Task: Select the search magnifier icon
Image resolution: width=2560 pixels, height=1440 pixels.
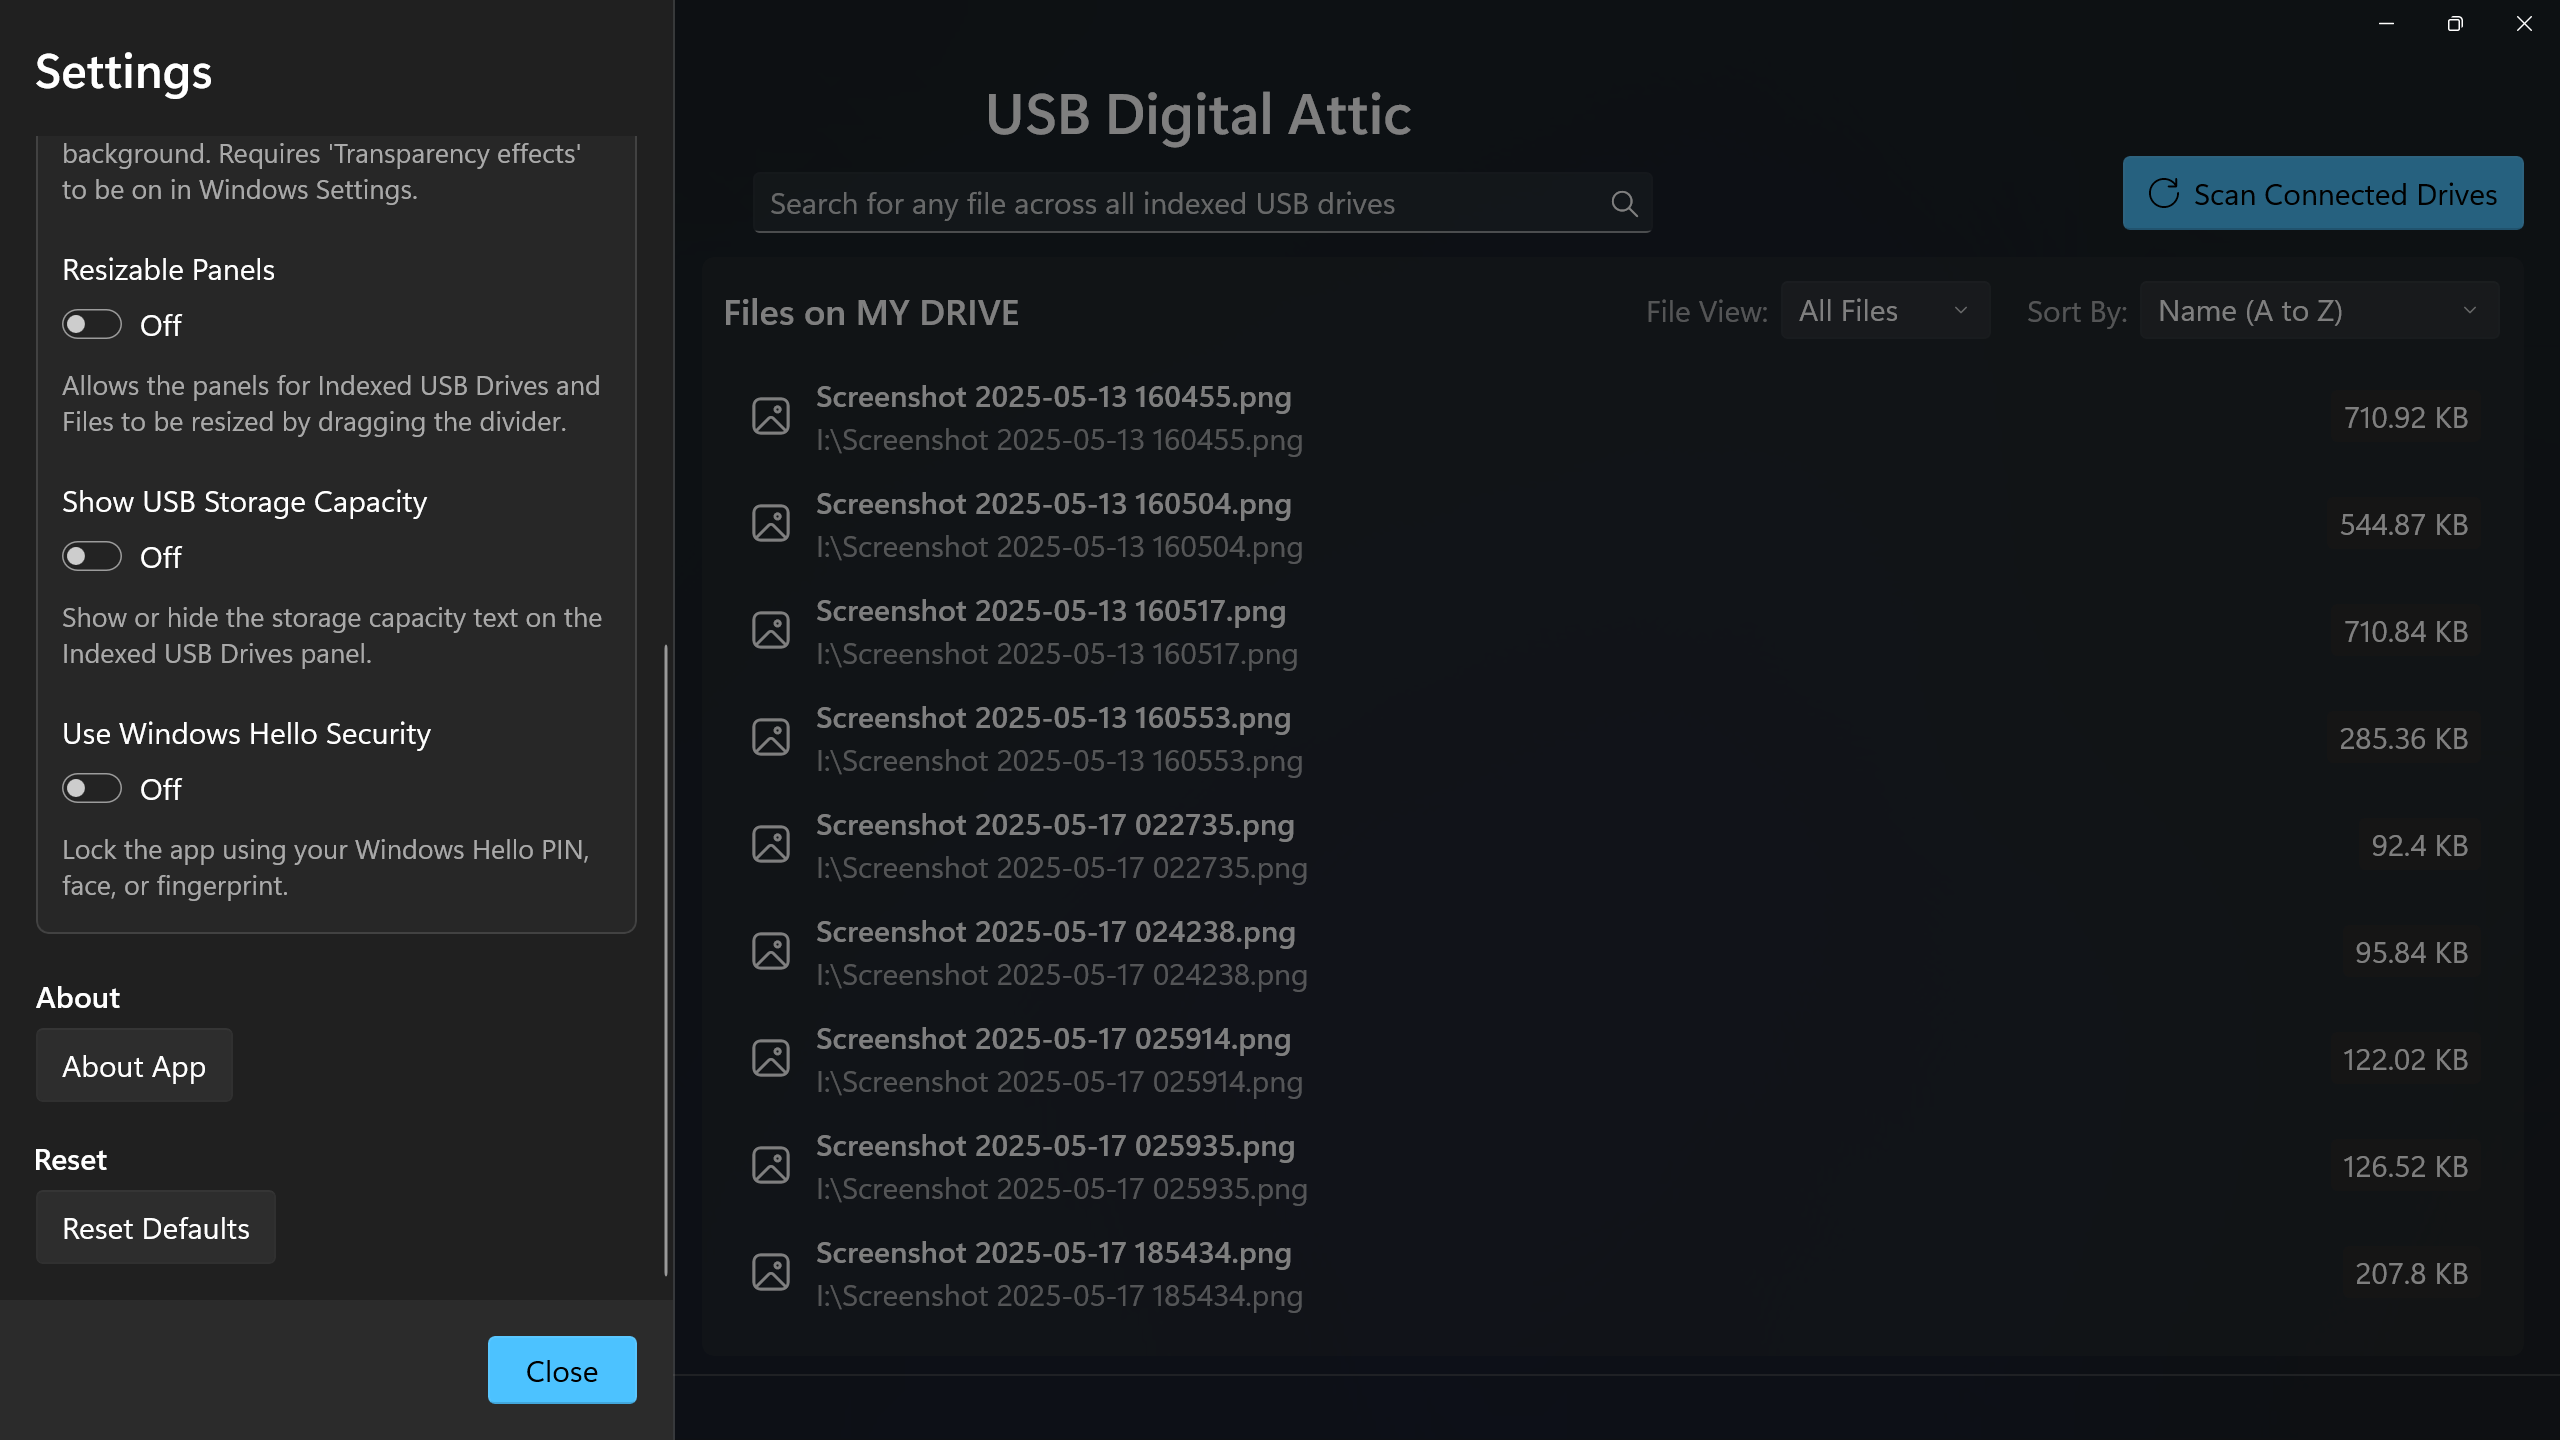Action: [1624, 203]
